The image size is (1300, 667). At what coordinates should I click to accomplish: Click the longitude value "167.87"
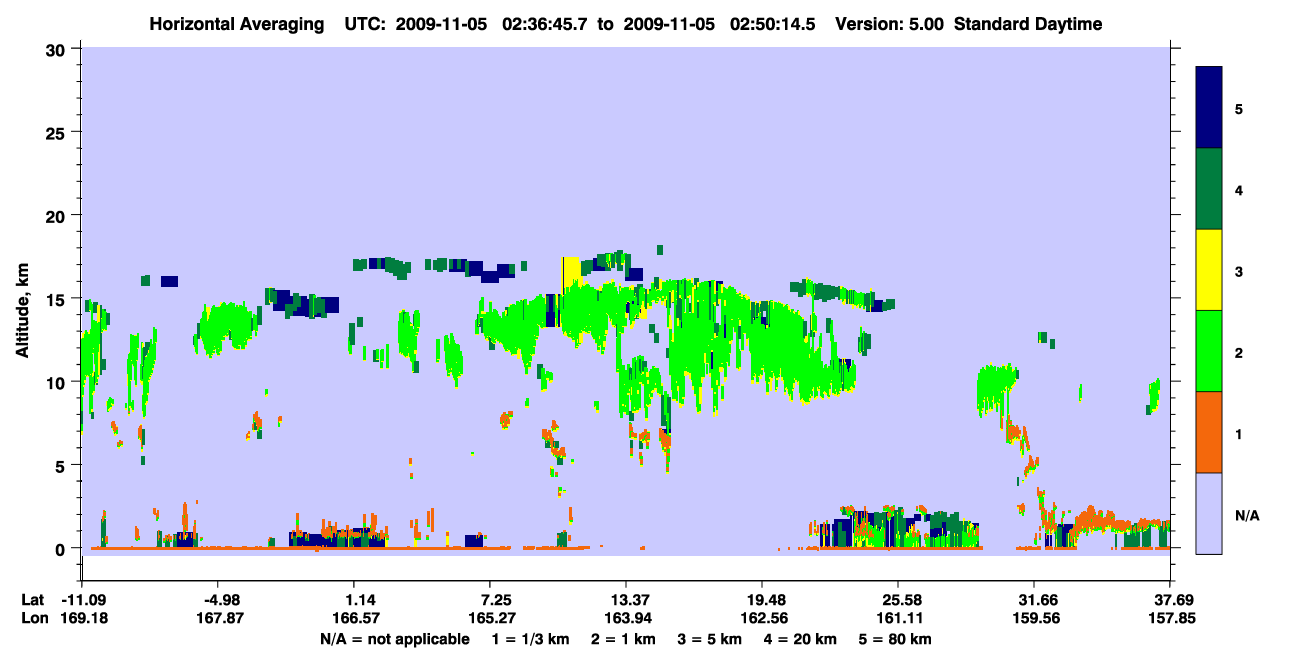(222, 618)
